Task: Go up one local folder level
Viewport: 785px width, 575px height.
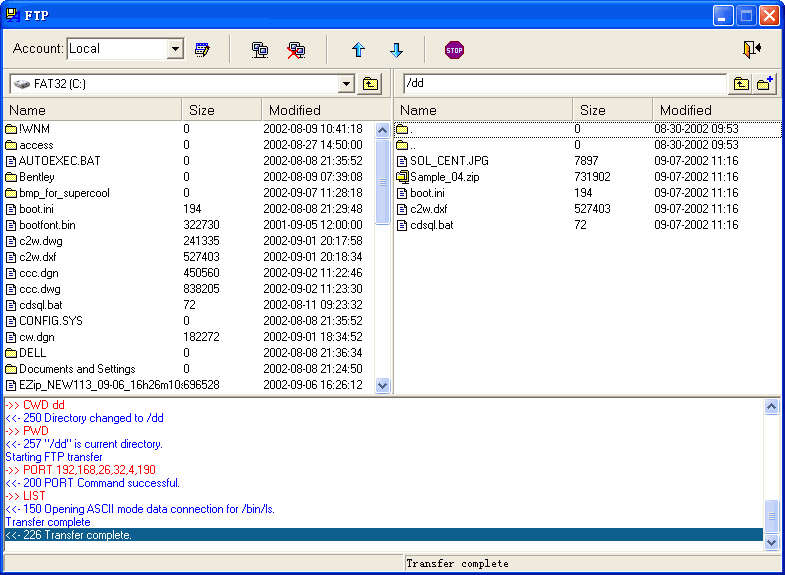Action: [371, 84]
